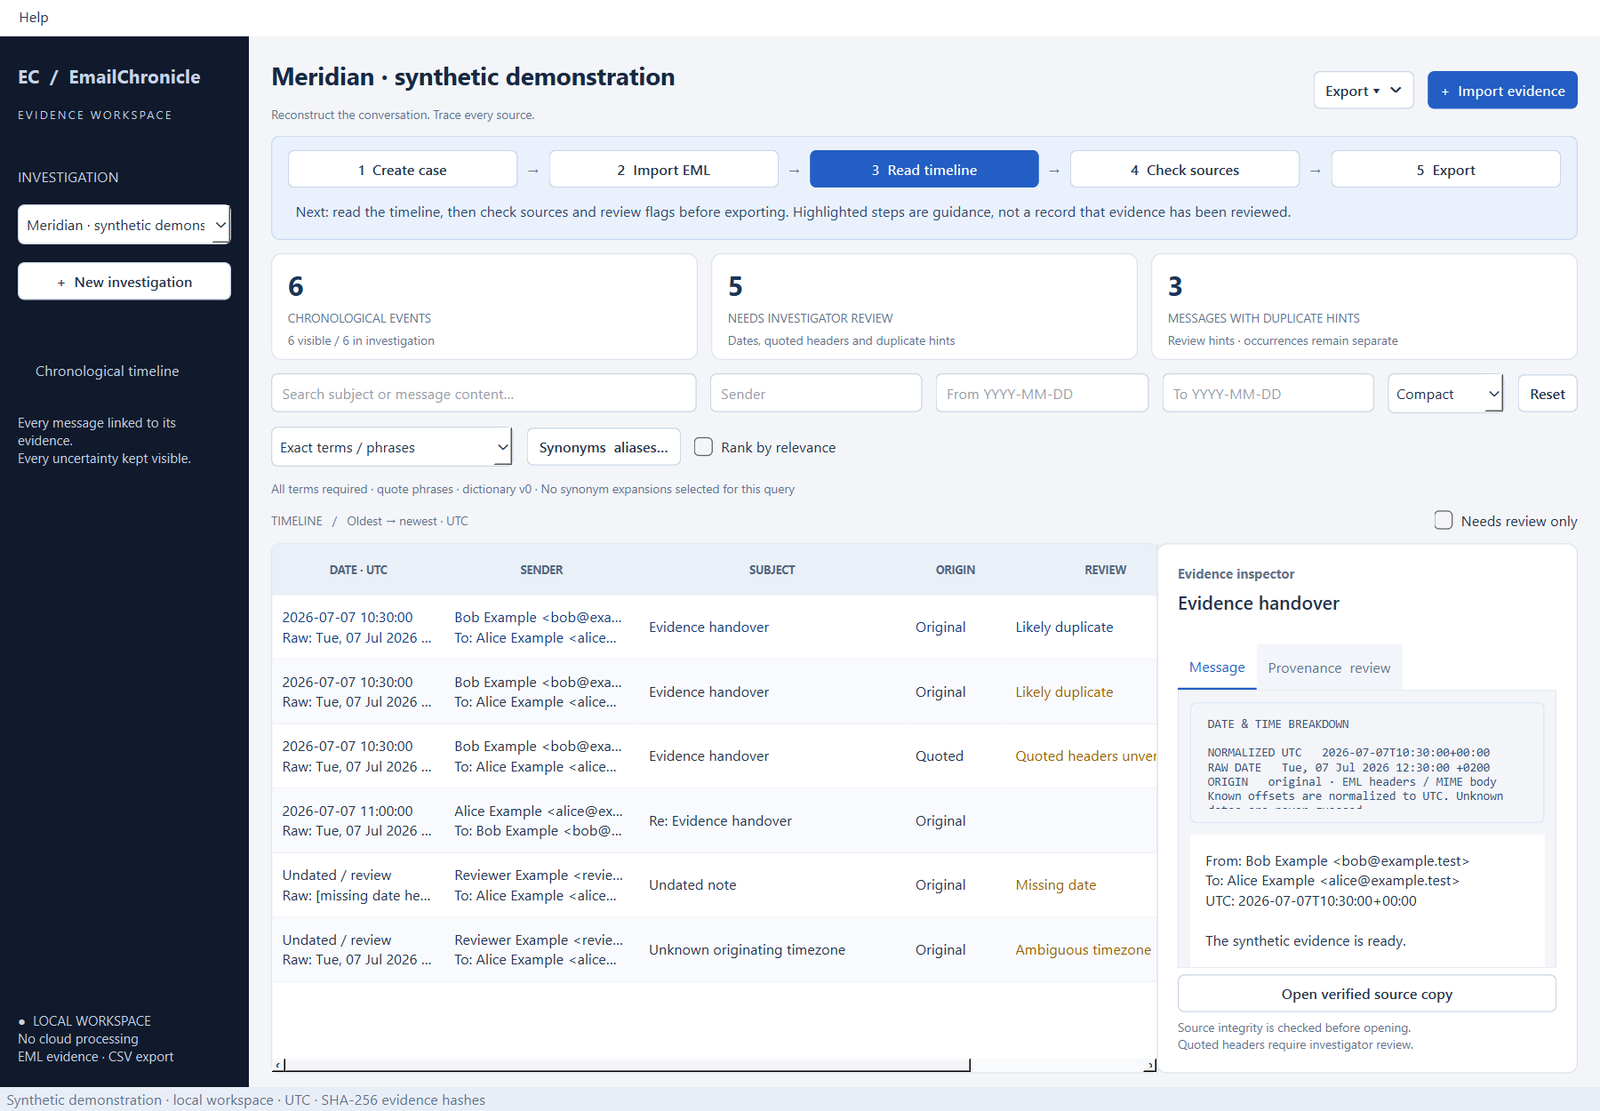Select step 4 Check sources
The height and width of the screenshot is (1111, 1600).
(x=1184, y=170)
